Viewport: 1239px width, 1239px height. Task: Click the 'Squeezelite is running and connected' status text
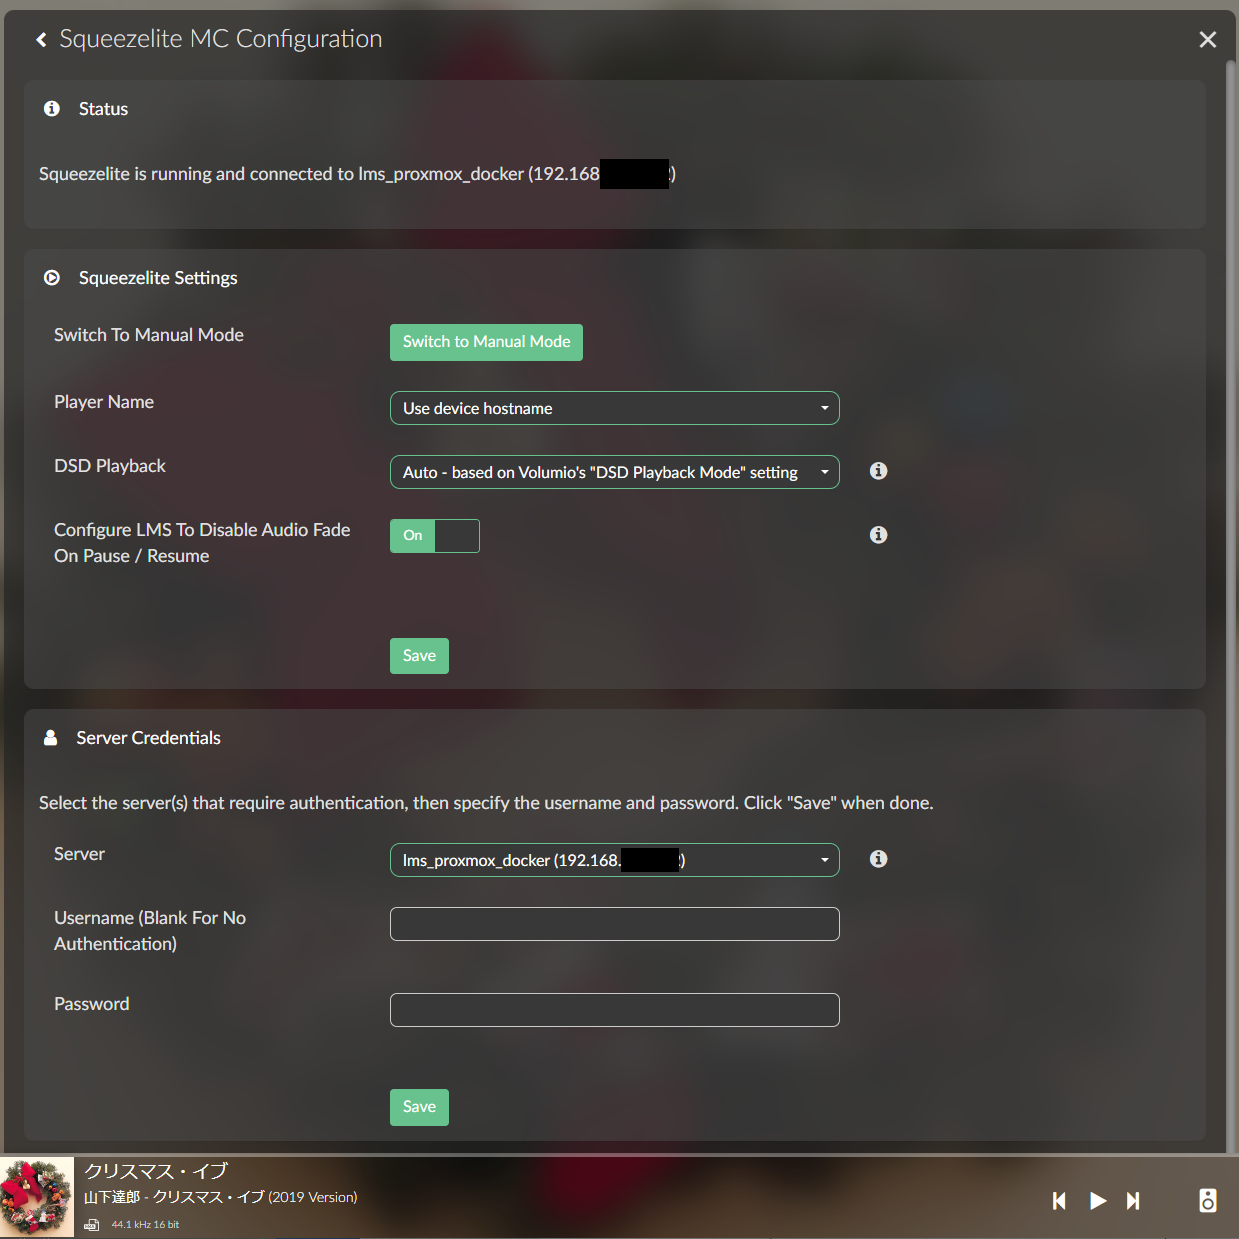[x=357, y=174]
